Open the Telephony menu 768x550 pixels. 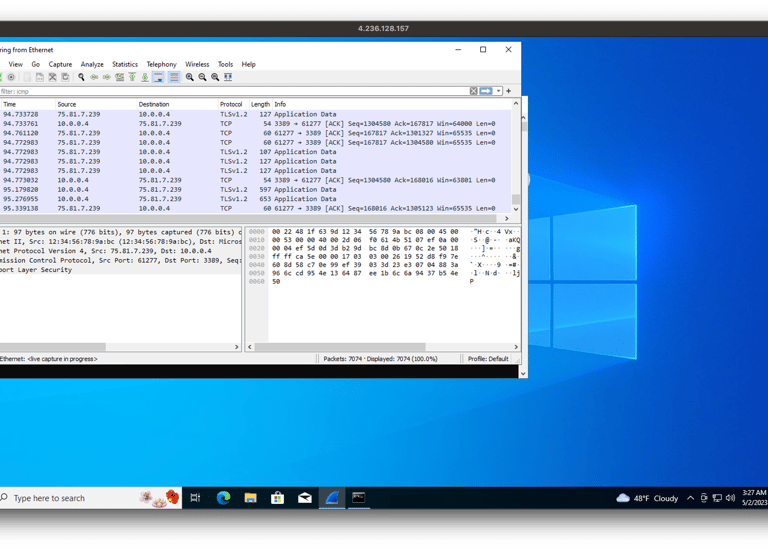coord(161,64)
